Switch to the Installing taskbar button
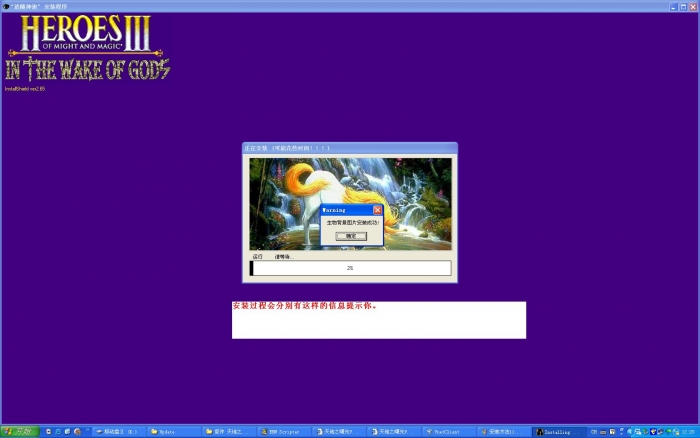The height and width of the screenshot is (438, 700). point(558,432)
